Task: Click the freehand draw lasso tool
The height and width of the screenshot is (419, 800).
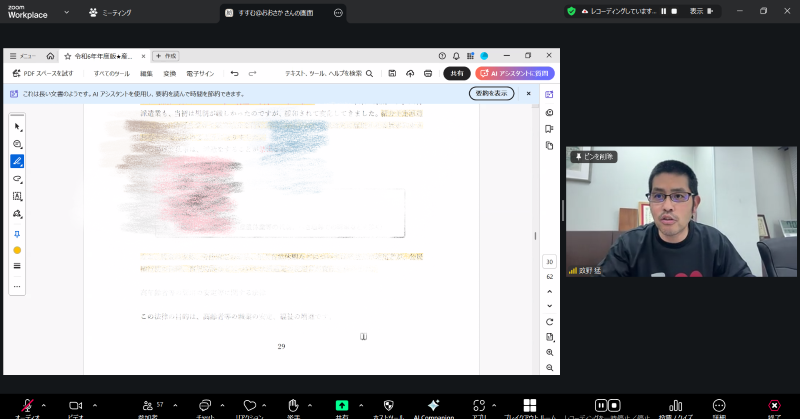Action: tap(17, 178)
